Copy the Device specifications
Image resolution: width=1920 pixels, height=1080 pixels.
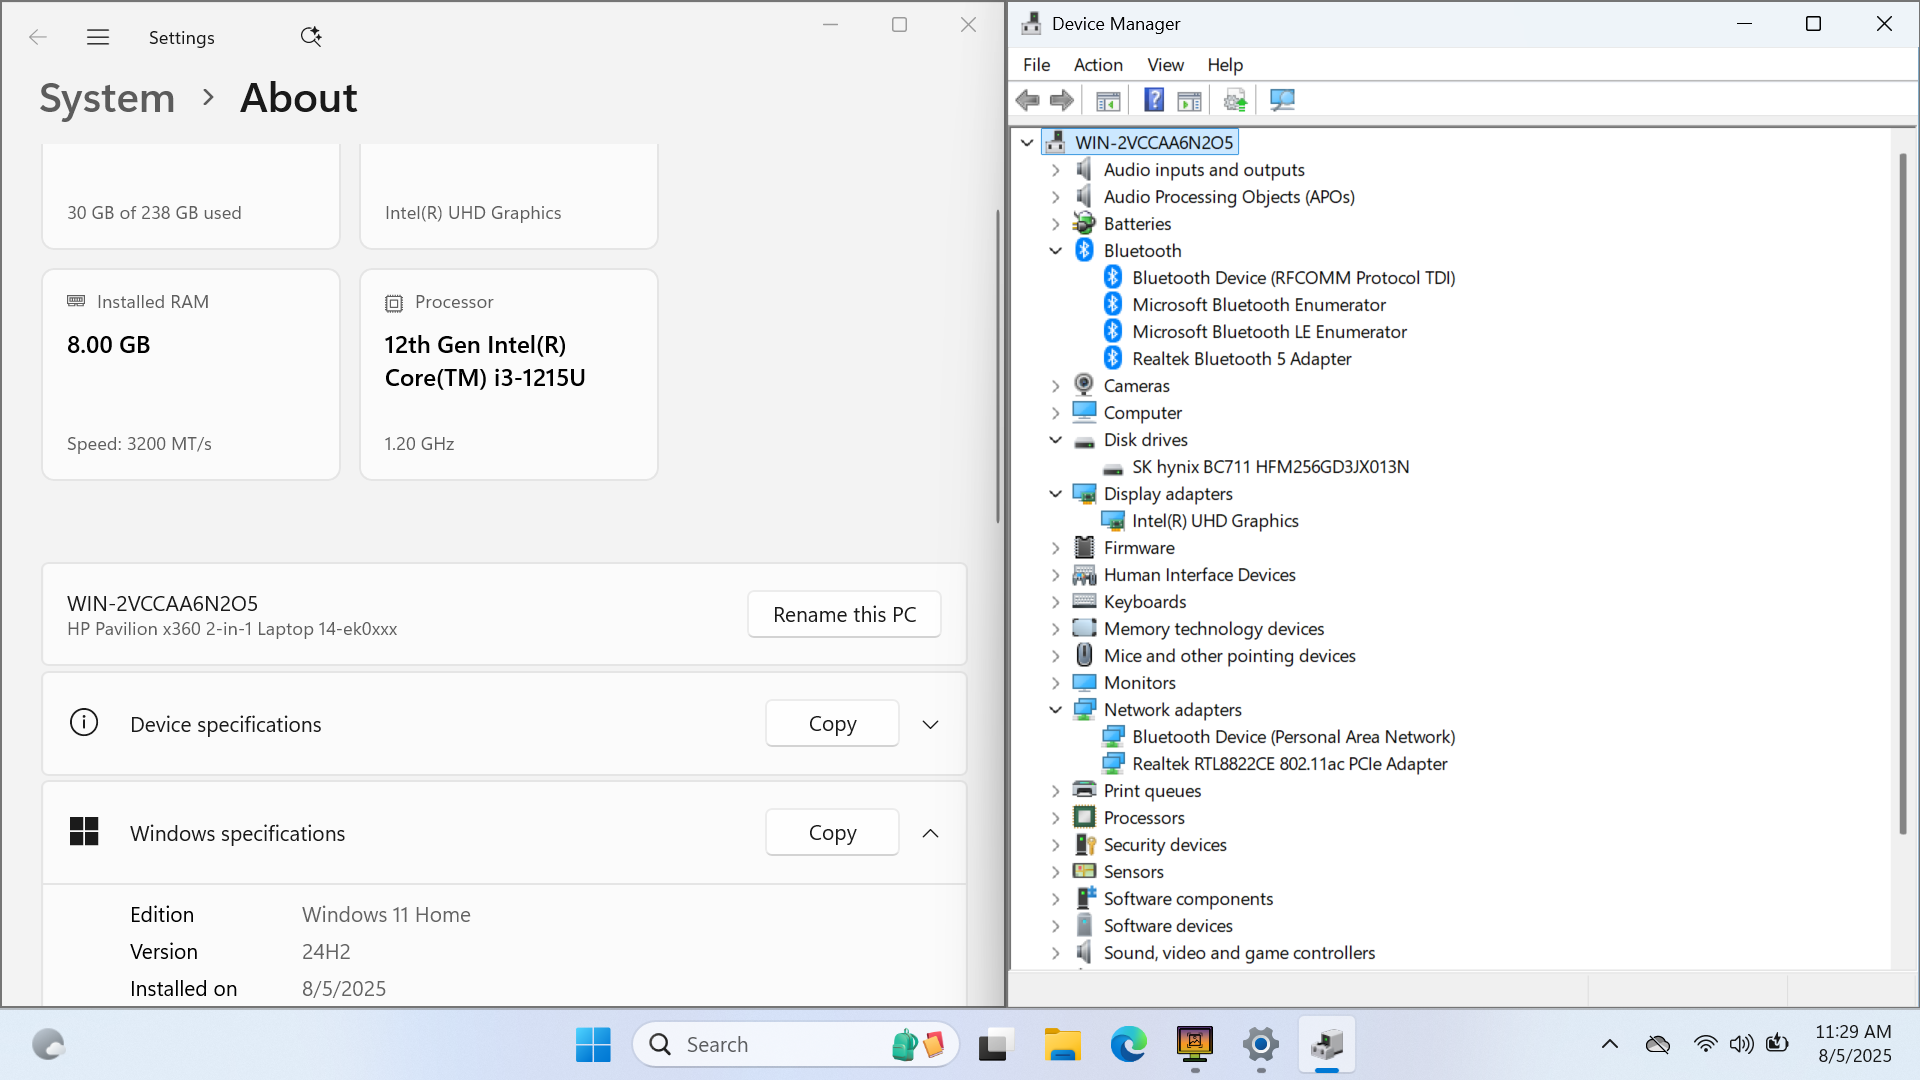point(832,723)
